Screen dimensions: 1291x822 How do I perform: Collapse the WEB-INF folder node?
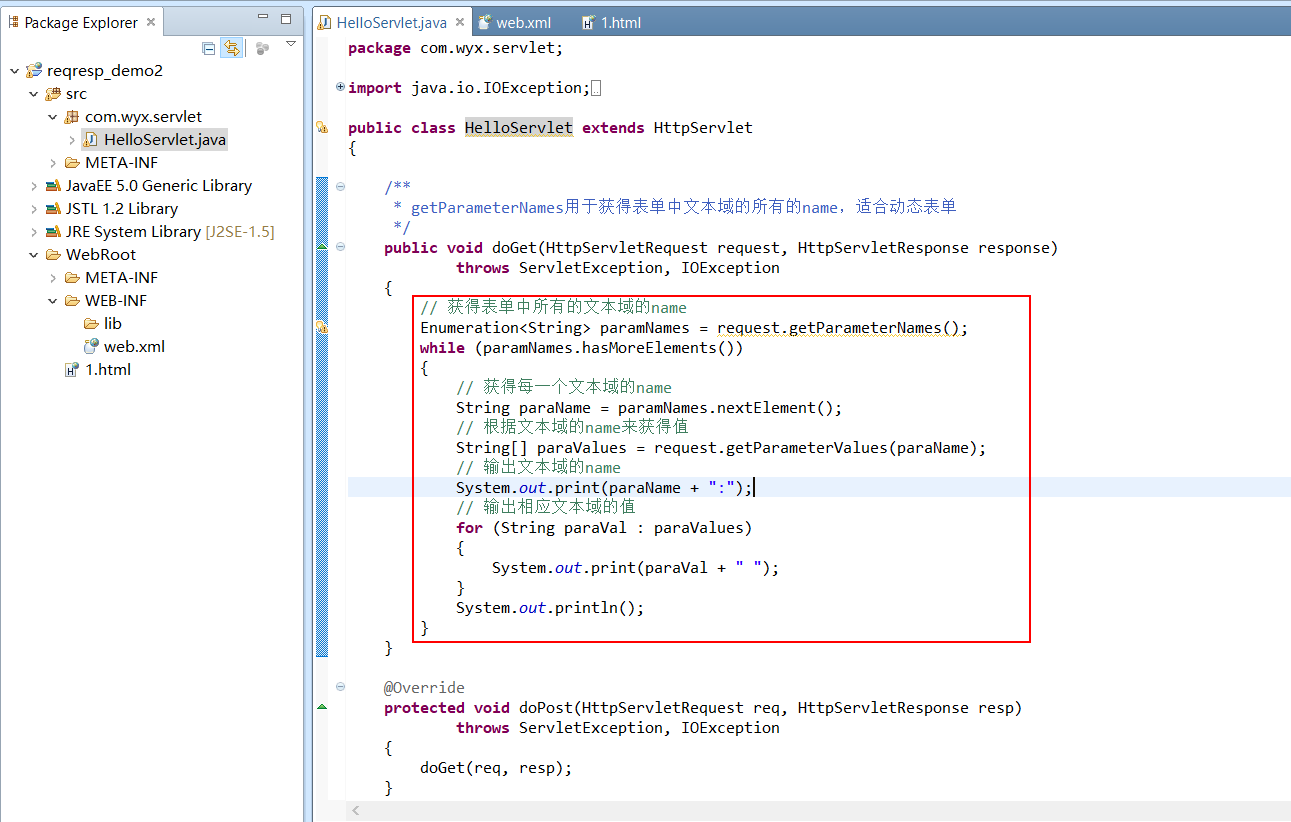tap(52, 301)
